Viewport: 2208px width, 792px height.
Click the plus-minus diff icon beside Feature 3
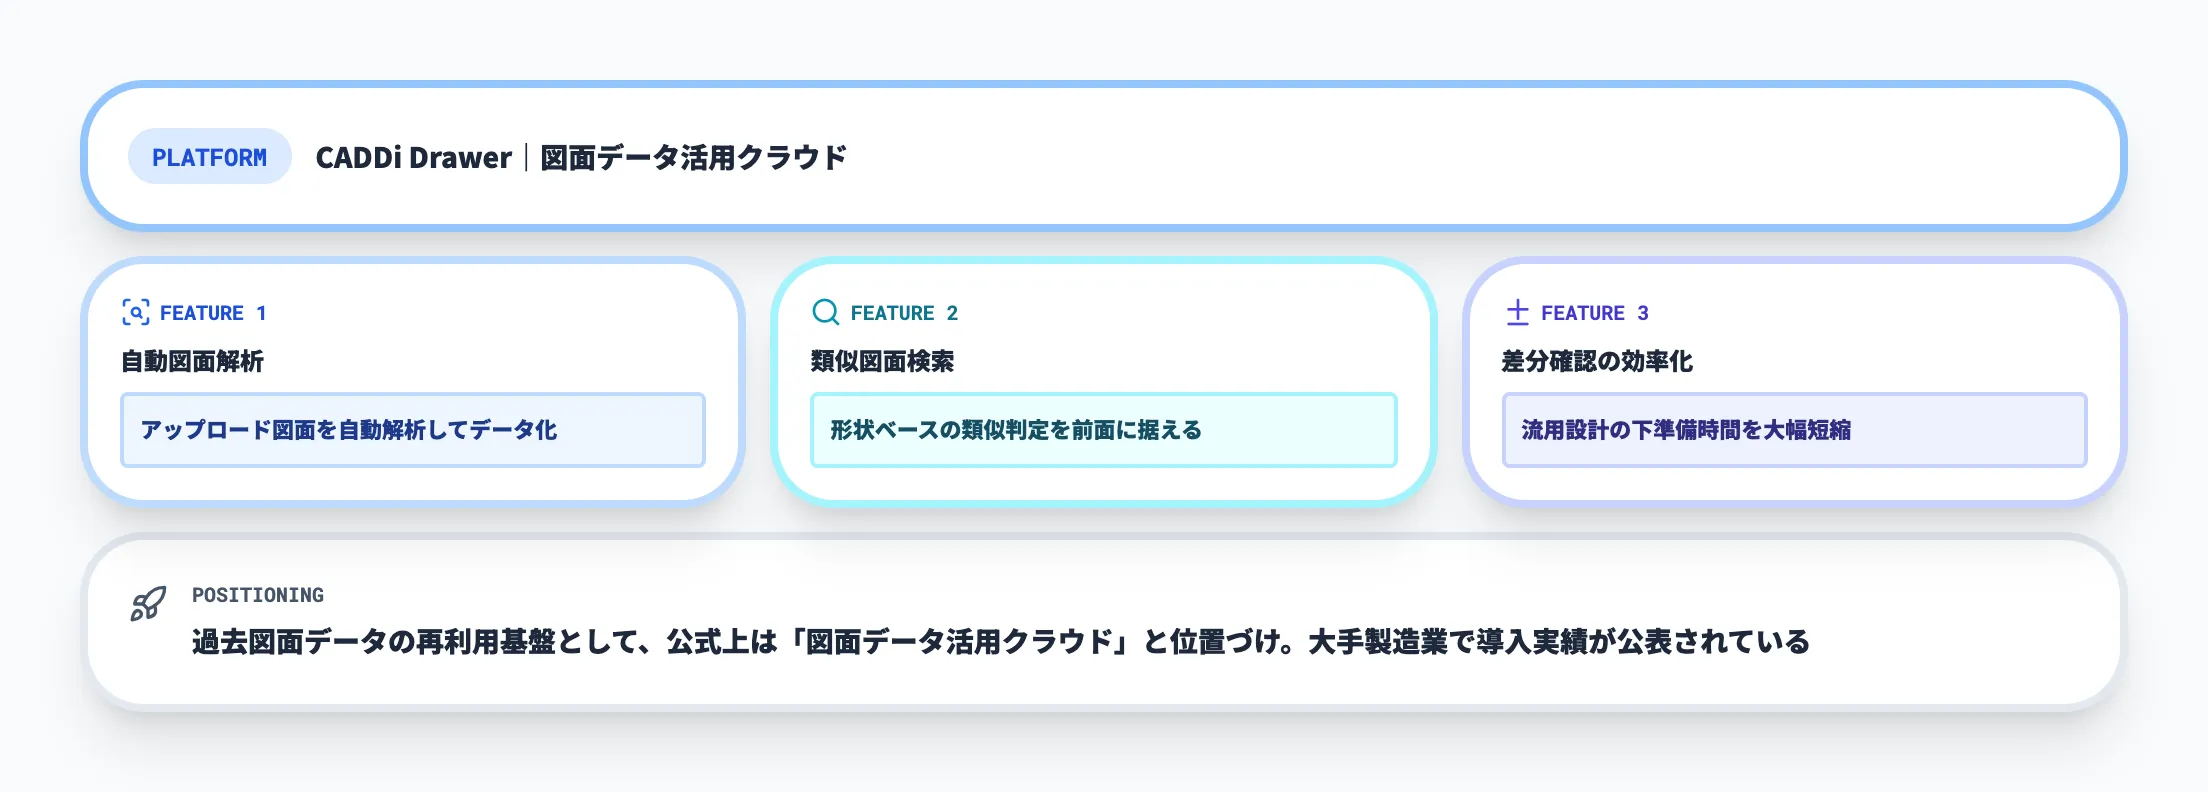click(1517, 313)
